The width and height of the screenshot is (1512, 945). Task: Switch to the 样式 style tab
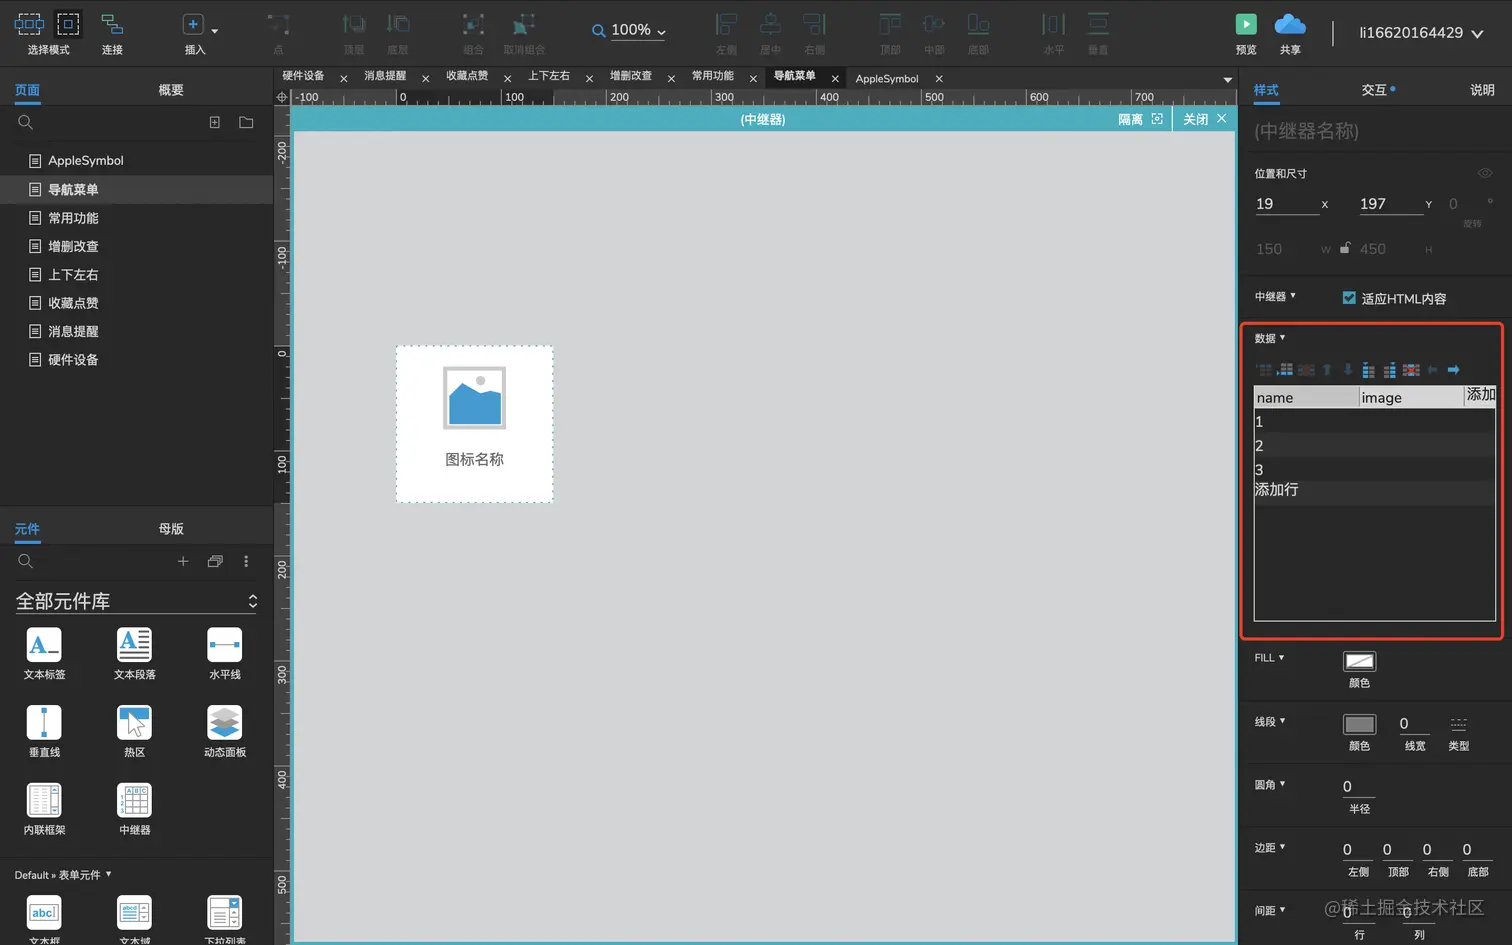[x=1266, y=90]
